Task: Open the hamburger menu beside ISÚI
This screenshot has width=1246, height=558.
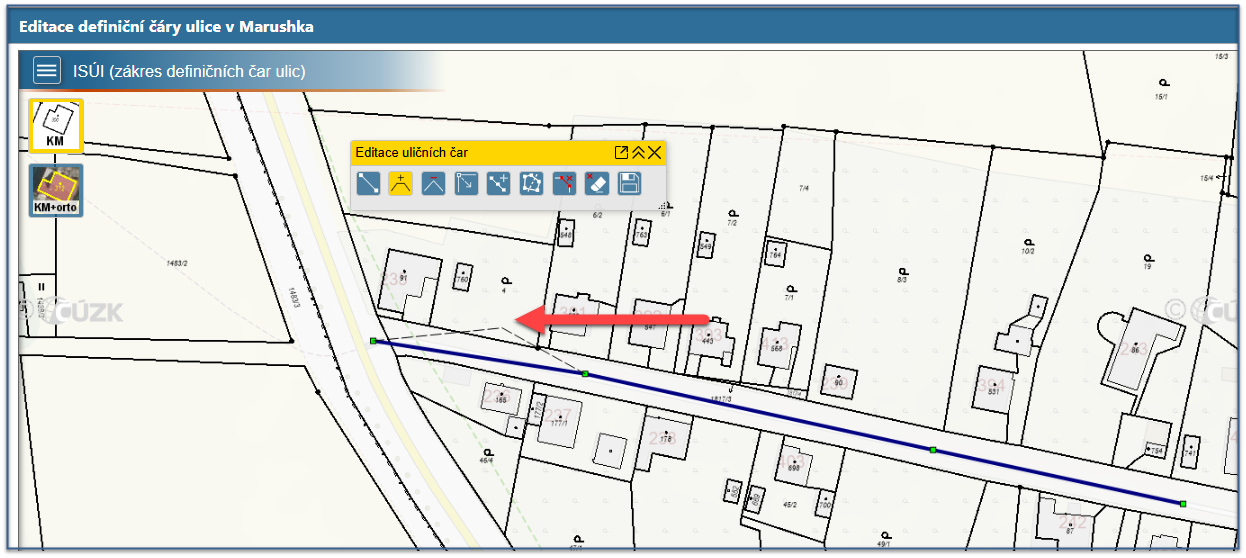Action: pyautogui.click(x=46, y=71)
